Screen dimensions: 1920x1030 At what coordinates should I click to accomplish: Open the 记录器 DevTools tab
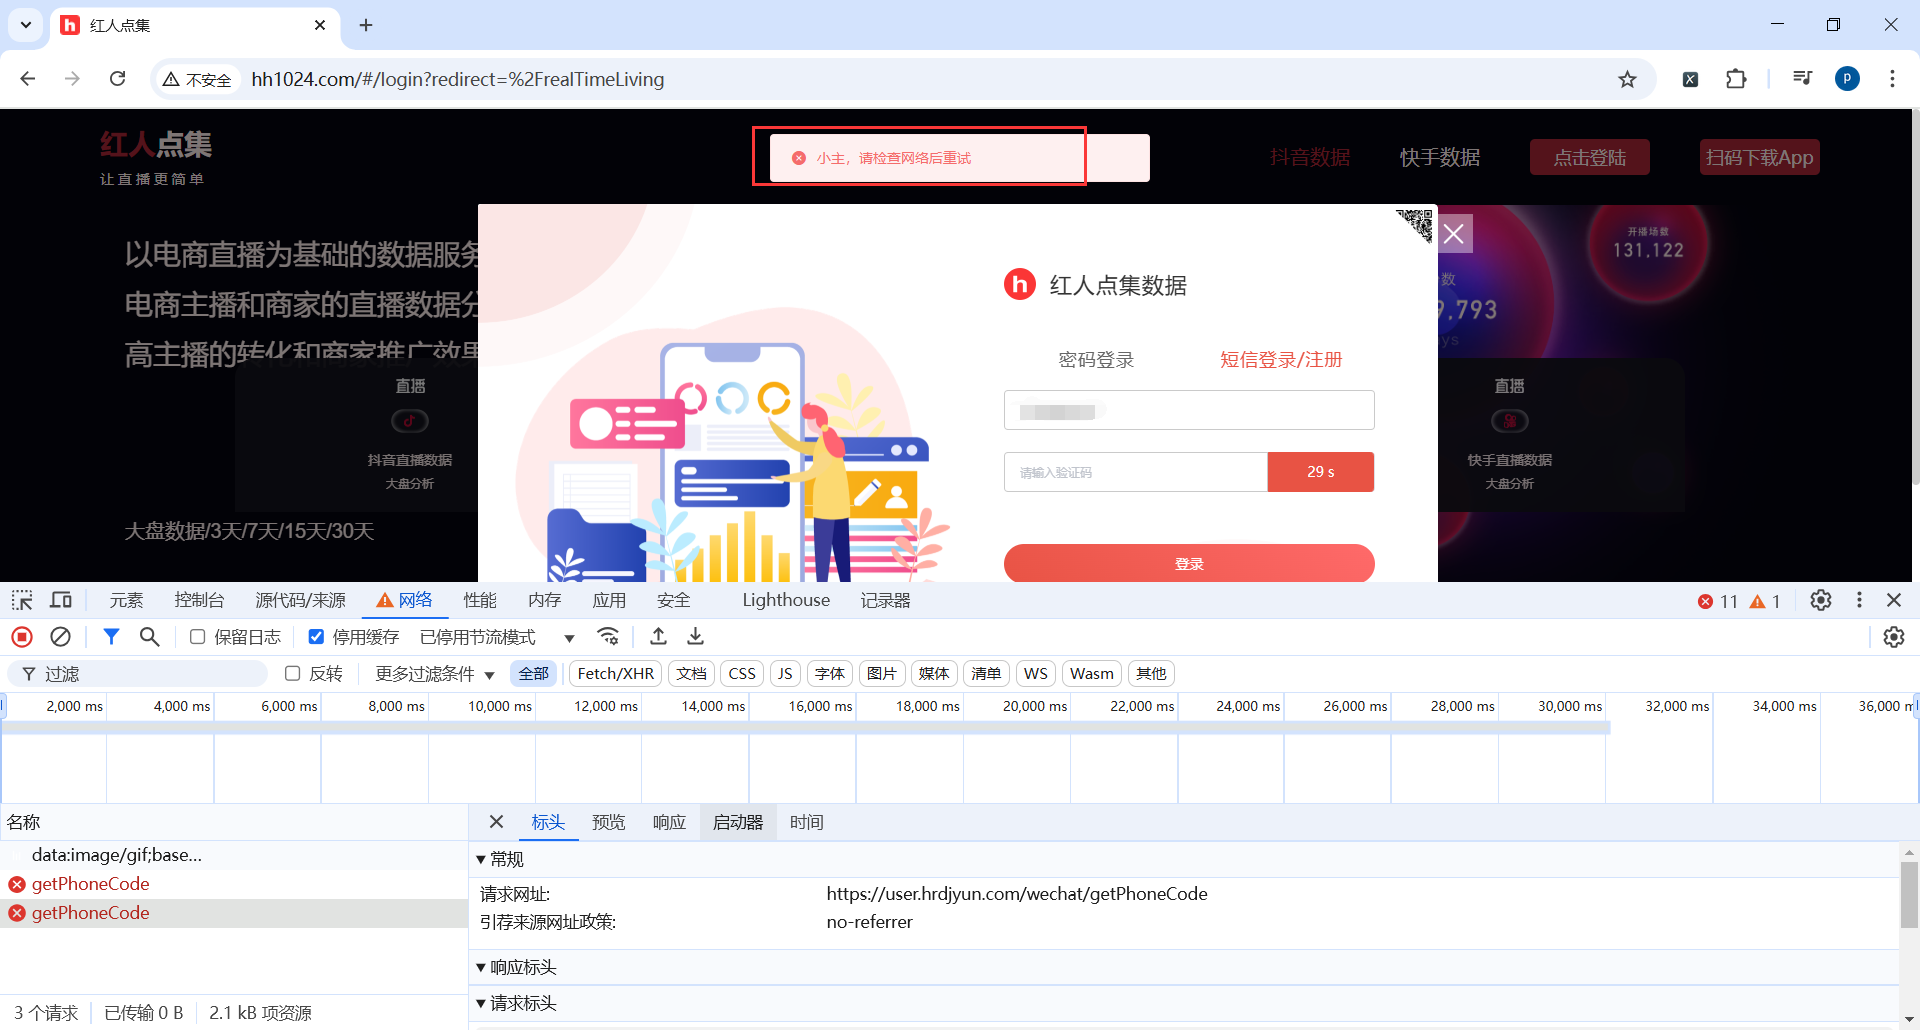point(886,600)
